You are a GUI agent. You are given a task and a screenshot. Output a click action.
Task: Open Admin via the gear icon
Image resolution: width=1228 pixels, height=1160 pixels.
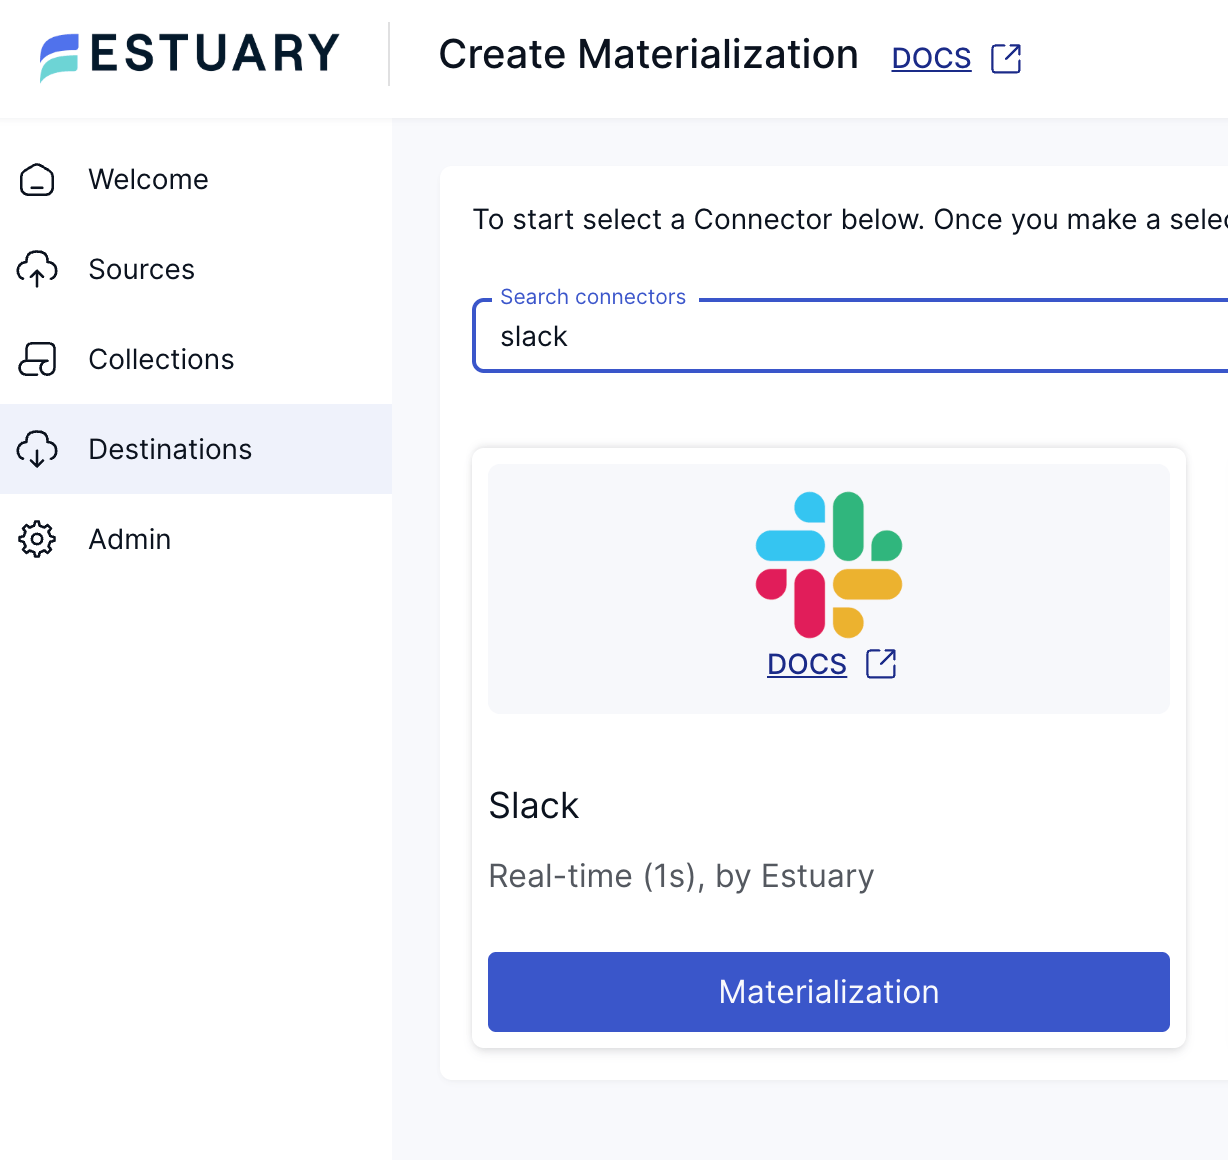click(x=37, y=539)
